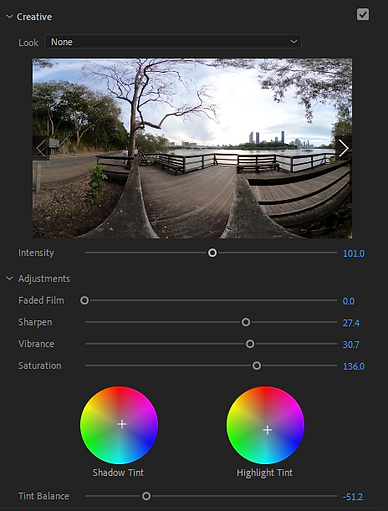388x511 pixels.
Task: Click the Sharpen label
Action: coord(35,322)
